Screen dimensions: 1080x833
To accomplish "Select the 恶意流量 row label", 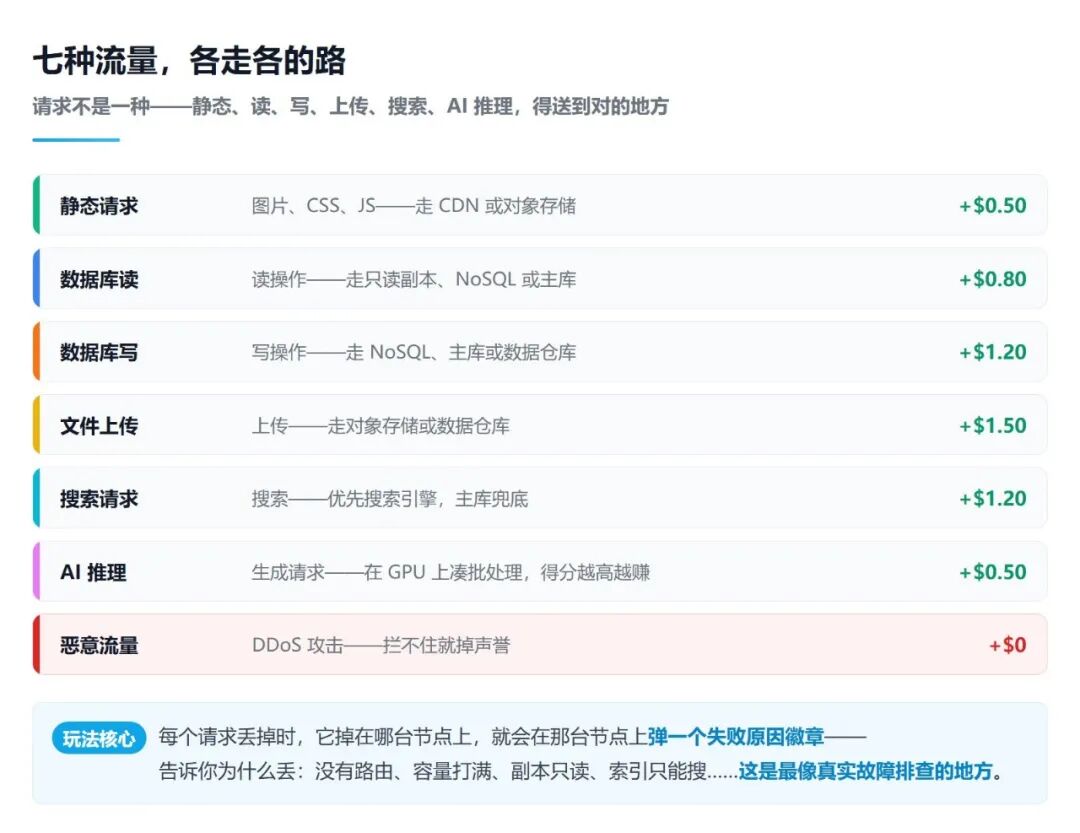I will click(99, 646).
